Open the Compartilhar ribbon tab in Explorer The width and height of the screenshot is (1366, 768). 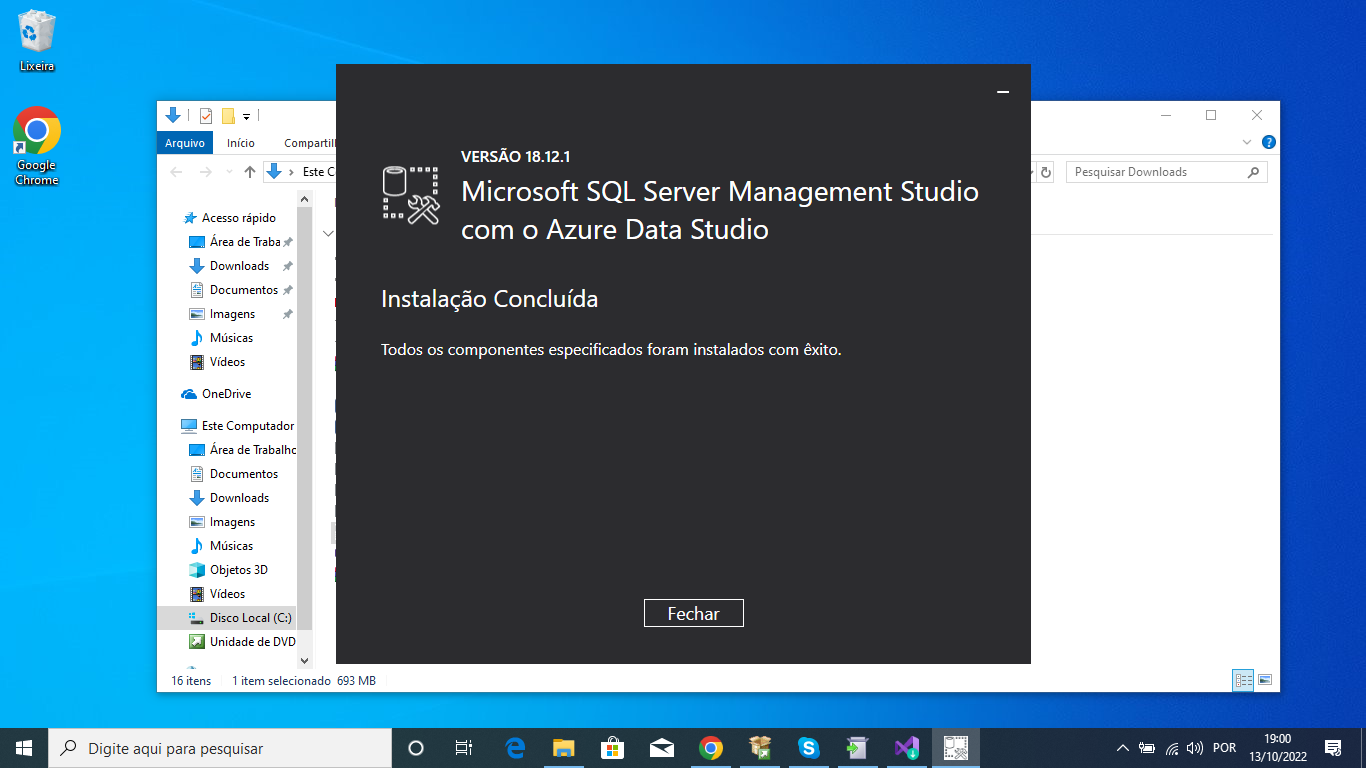[309, 143]
